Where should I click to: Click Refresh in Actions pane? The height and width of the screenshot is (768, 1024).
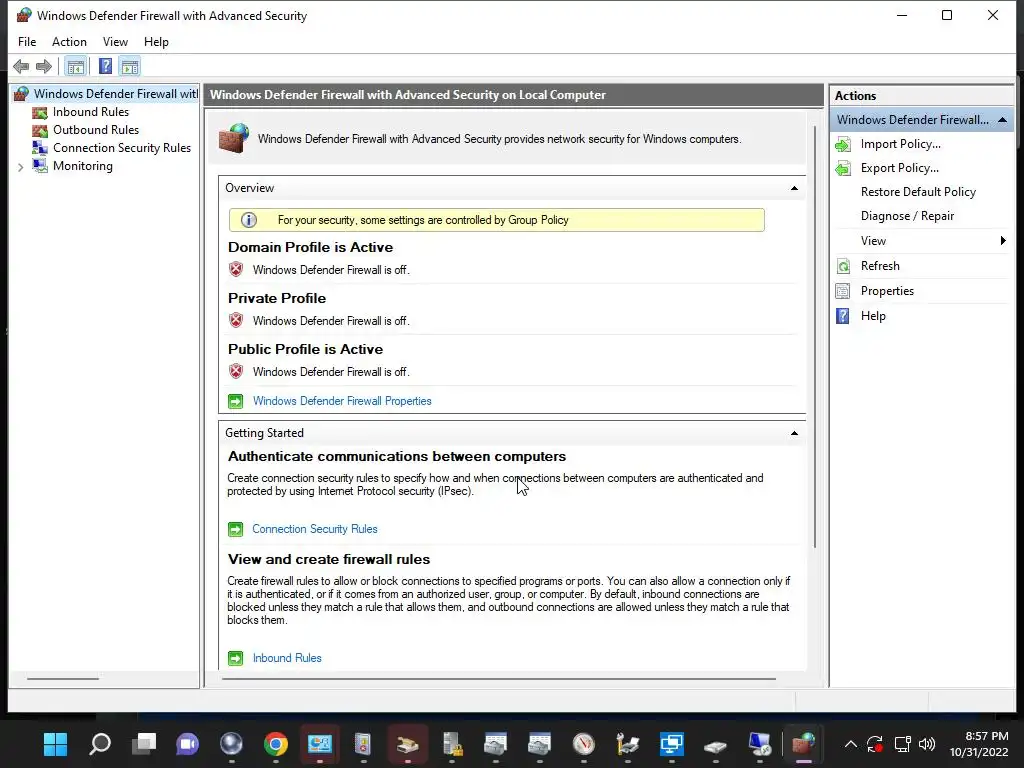point(880,266)
